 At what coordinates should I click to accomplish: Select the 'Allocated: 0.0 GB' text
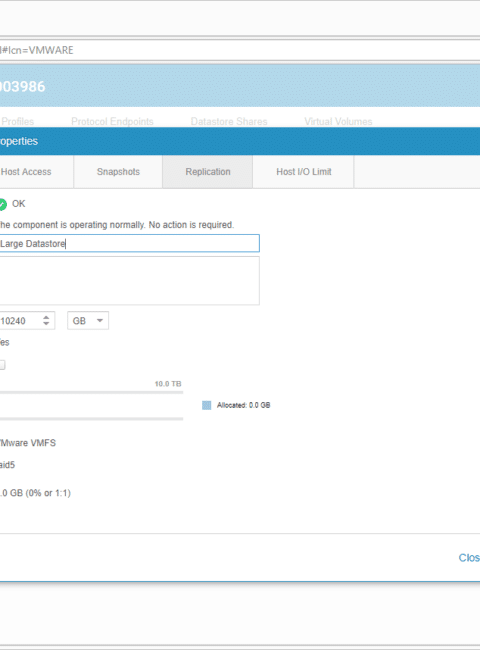243,405
